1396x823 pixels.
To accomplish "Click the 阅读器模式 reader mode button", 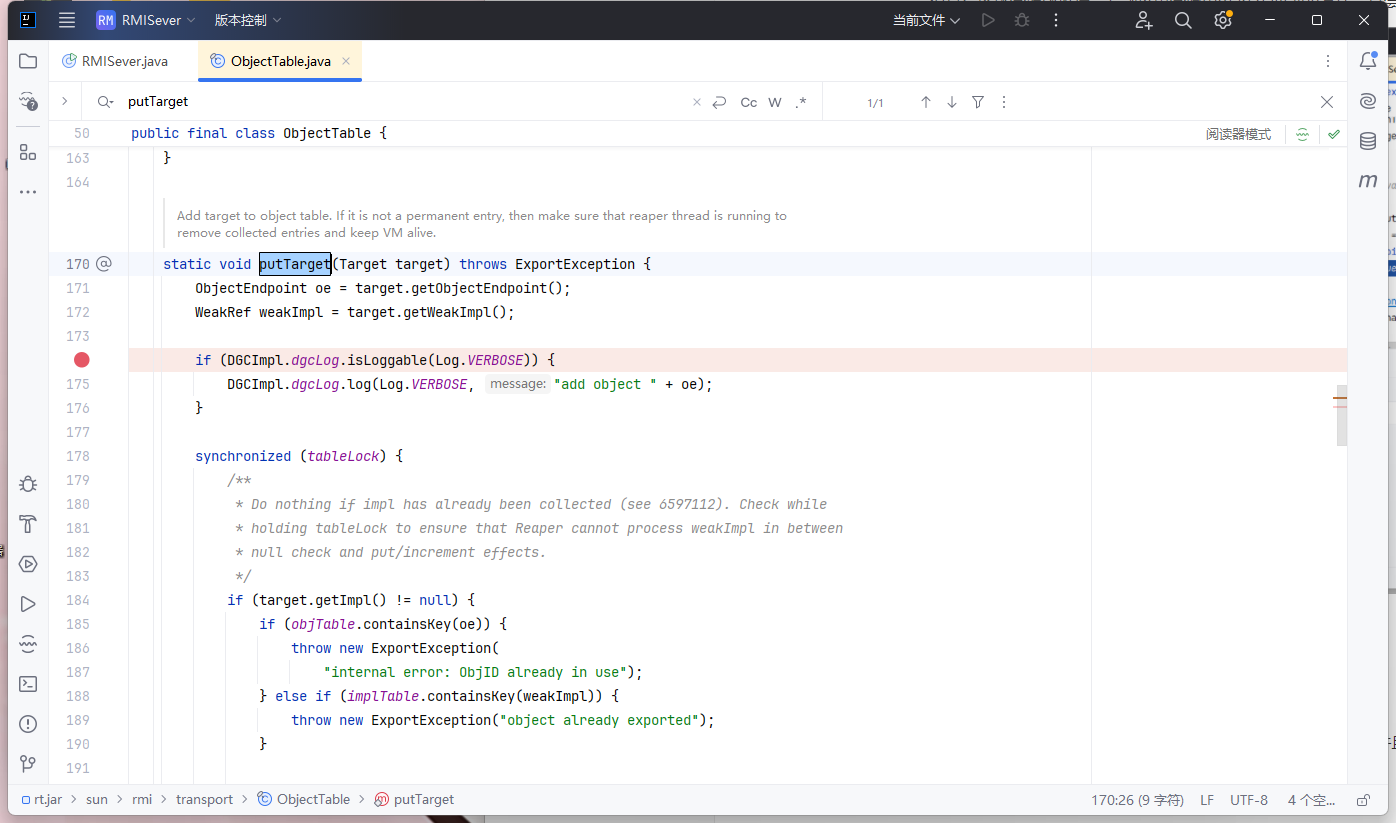I will pos(1238,134).
